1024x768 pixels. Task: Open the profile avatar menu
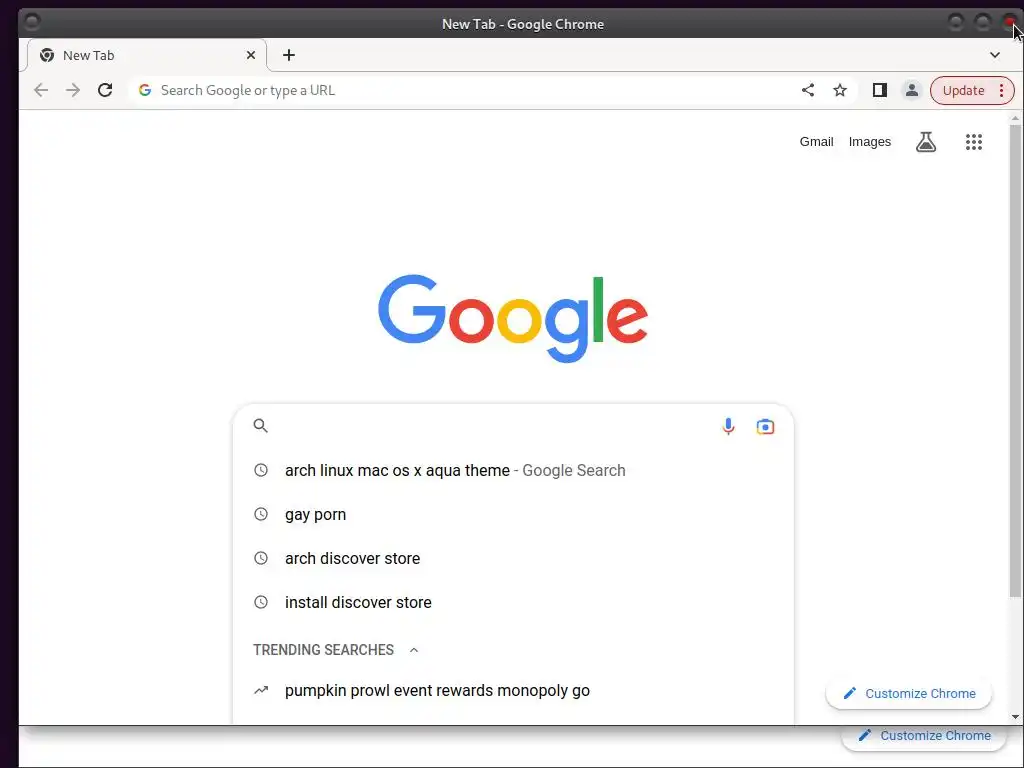pos(912,90)
